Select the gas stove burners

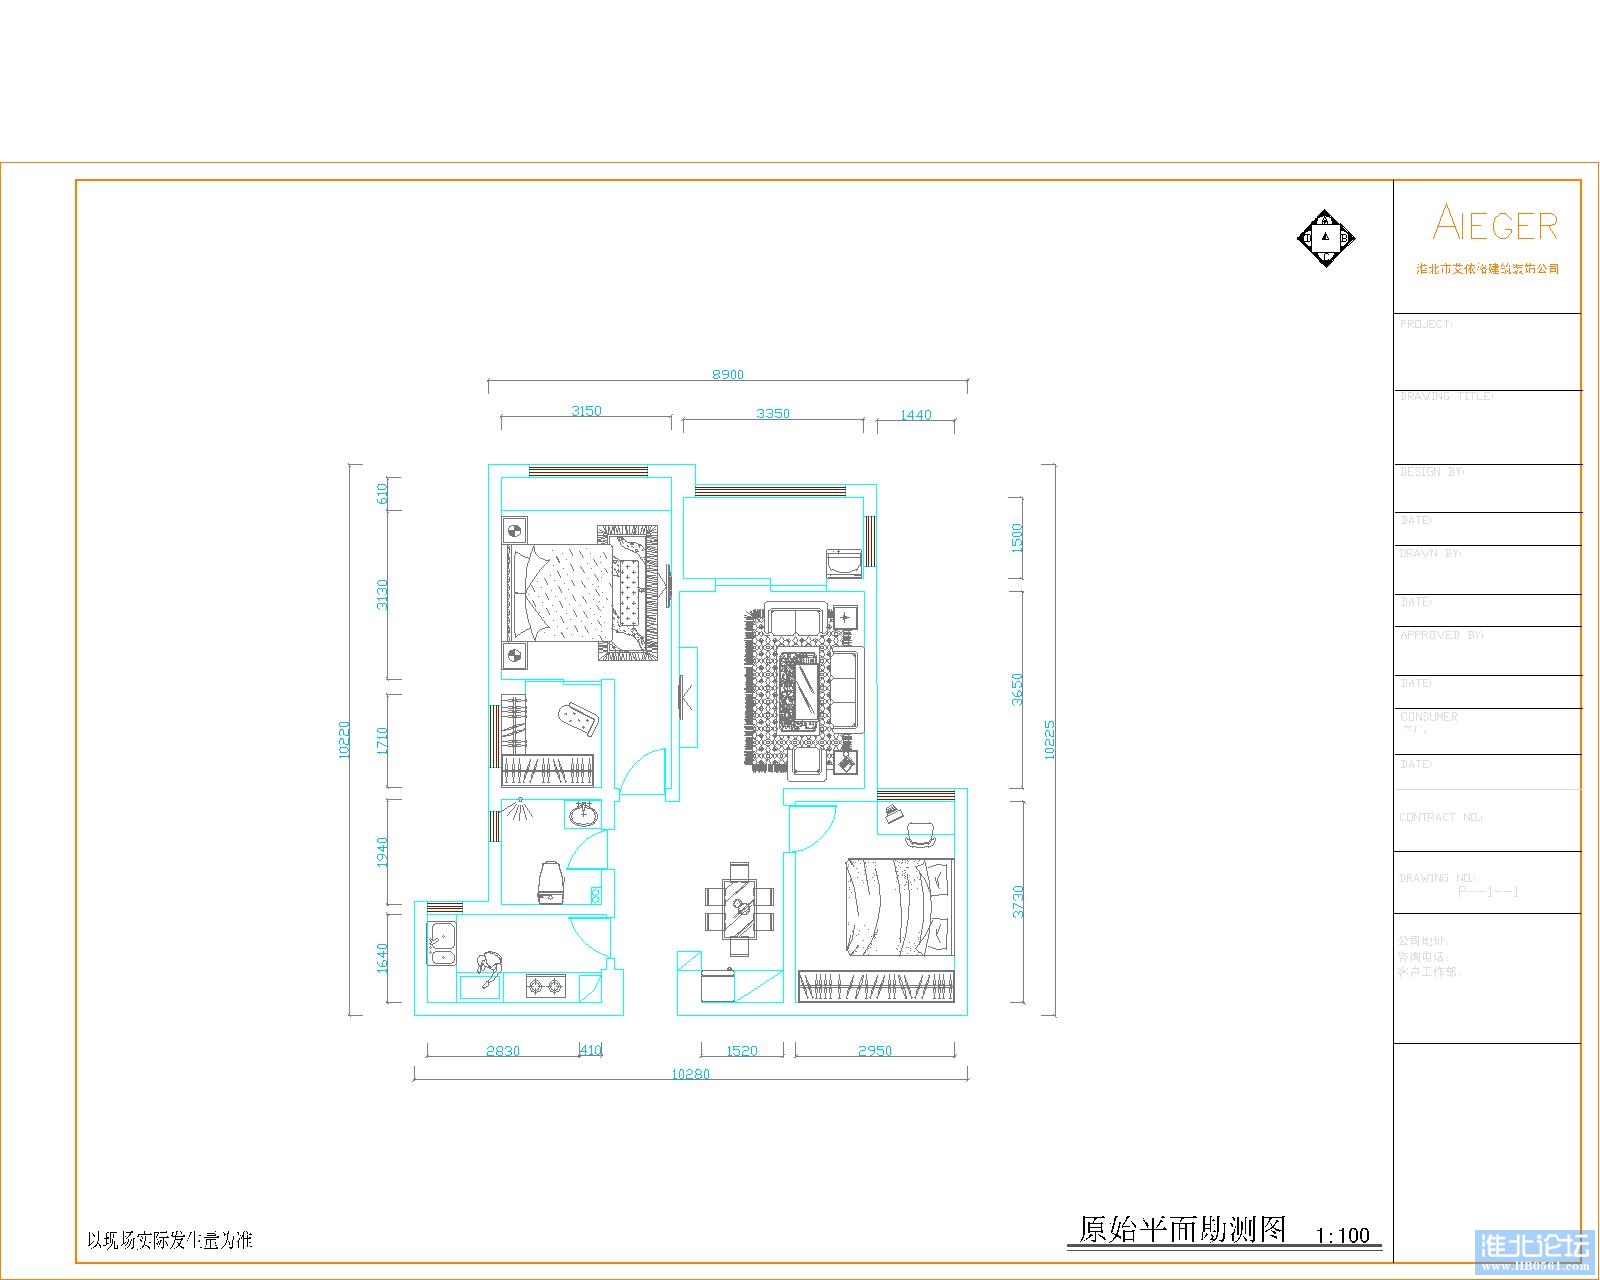click(546, 988)
